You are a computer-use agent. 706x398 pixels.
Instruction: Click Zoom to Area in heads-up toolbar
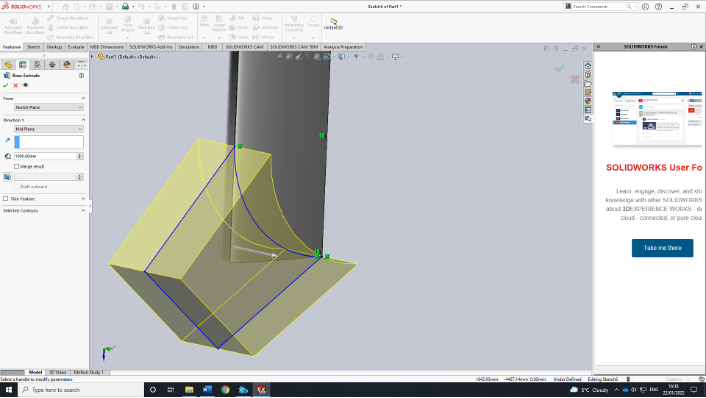(x=289, y=57)
